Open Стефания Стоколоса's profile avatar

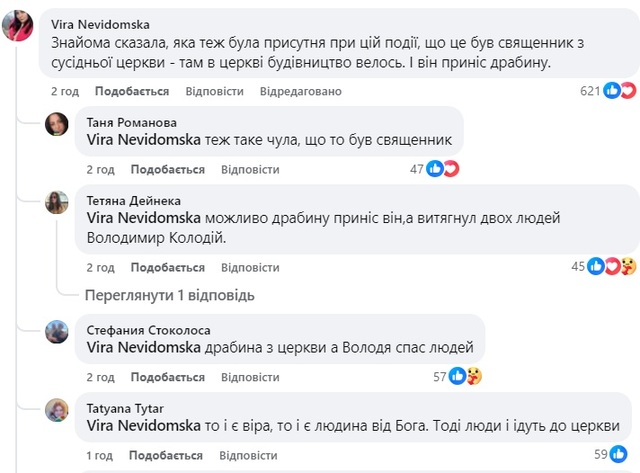[56, 331]
